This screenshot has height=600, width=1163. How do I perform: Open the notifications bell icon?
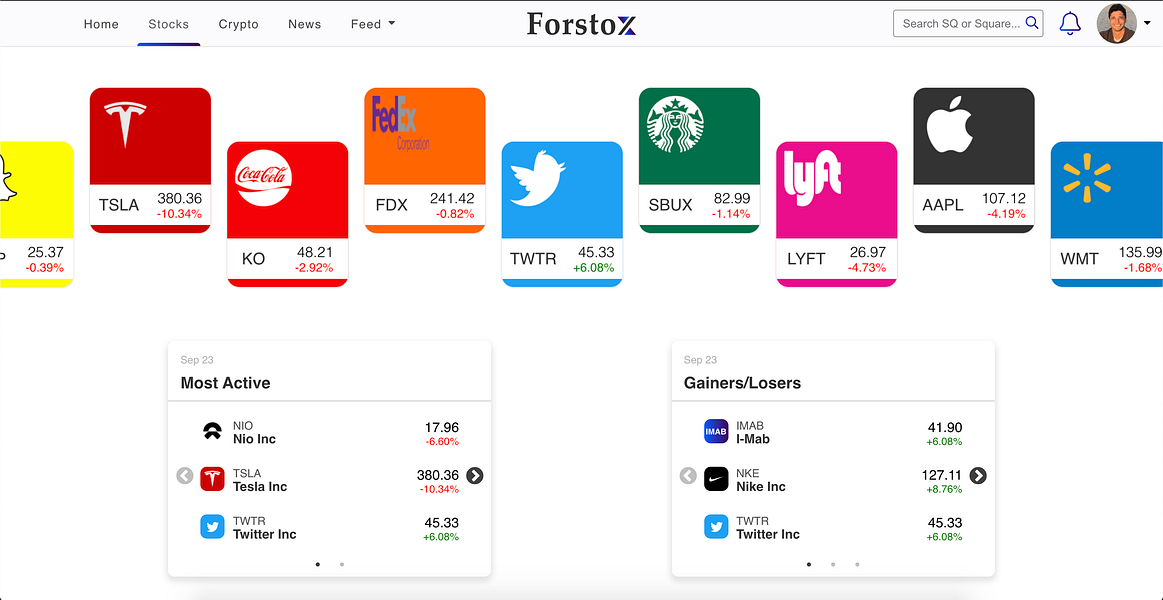click(x=1070, y=24)
